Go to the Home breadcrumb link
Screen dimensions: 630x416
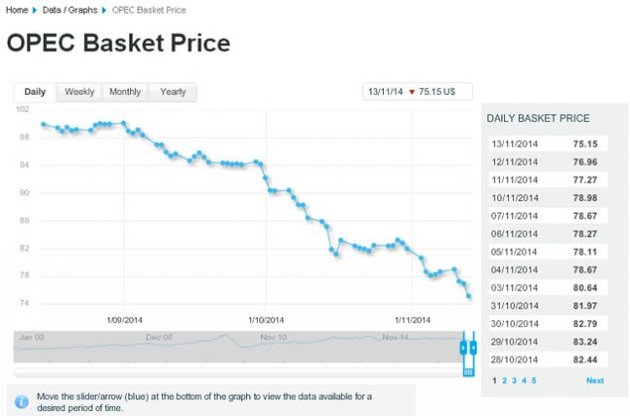[x=15, y=10]
